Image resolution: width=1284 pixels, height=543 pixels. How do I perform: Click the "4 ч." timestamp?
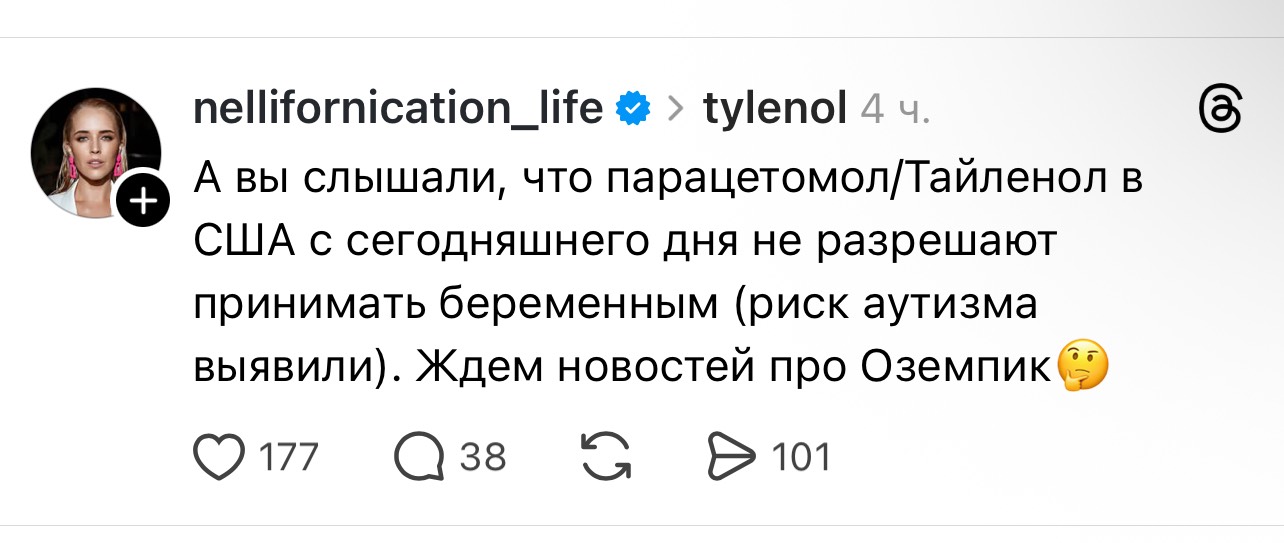coord(895,108)
